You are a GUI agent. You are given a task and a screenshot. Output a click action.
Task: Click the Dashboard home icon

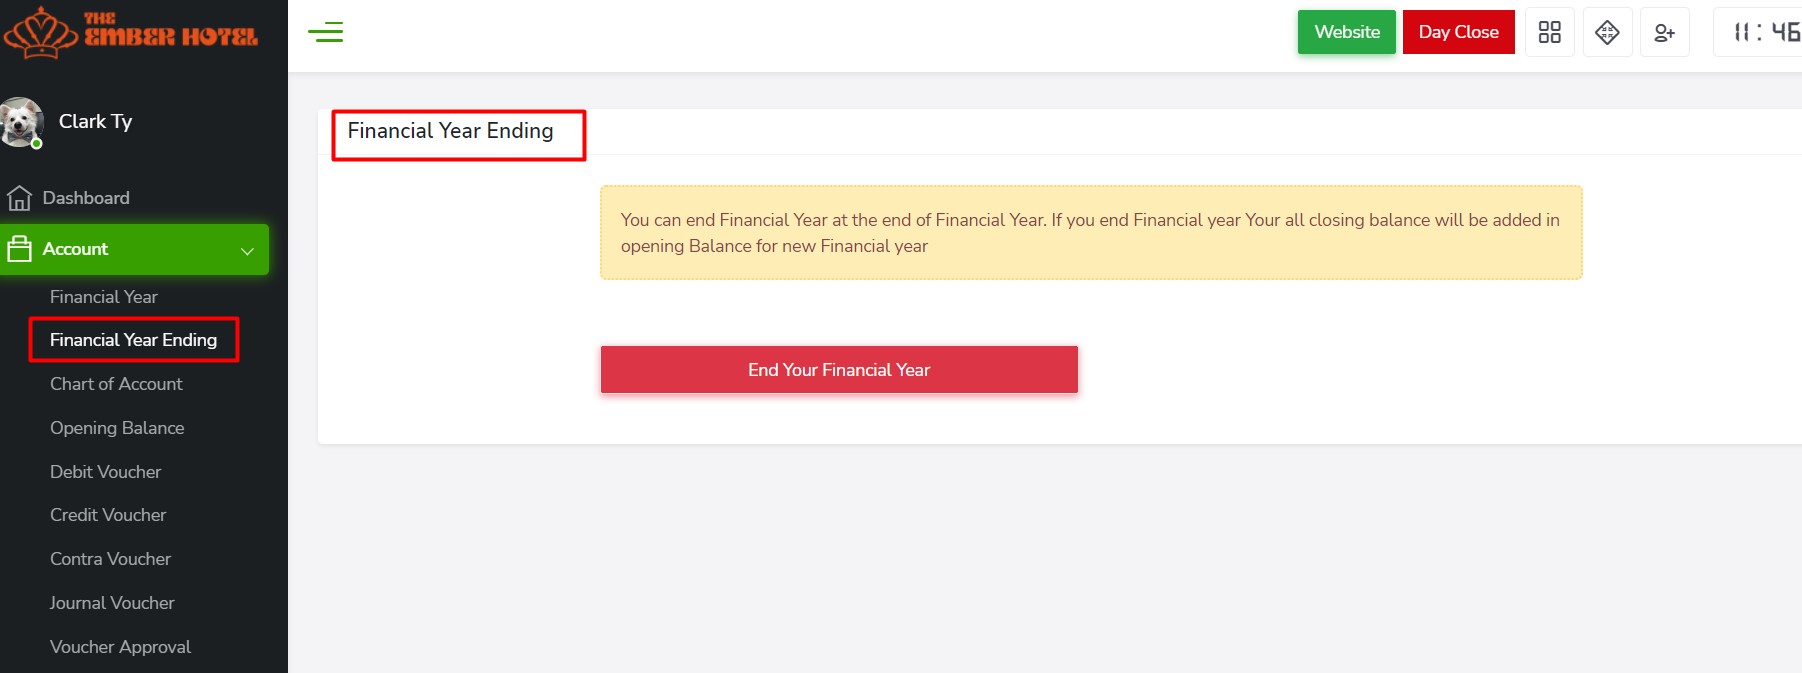(19, 198)
